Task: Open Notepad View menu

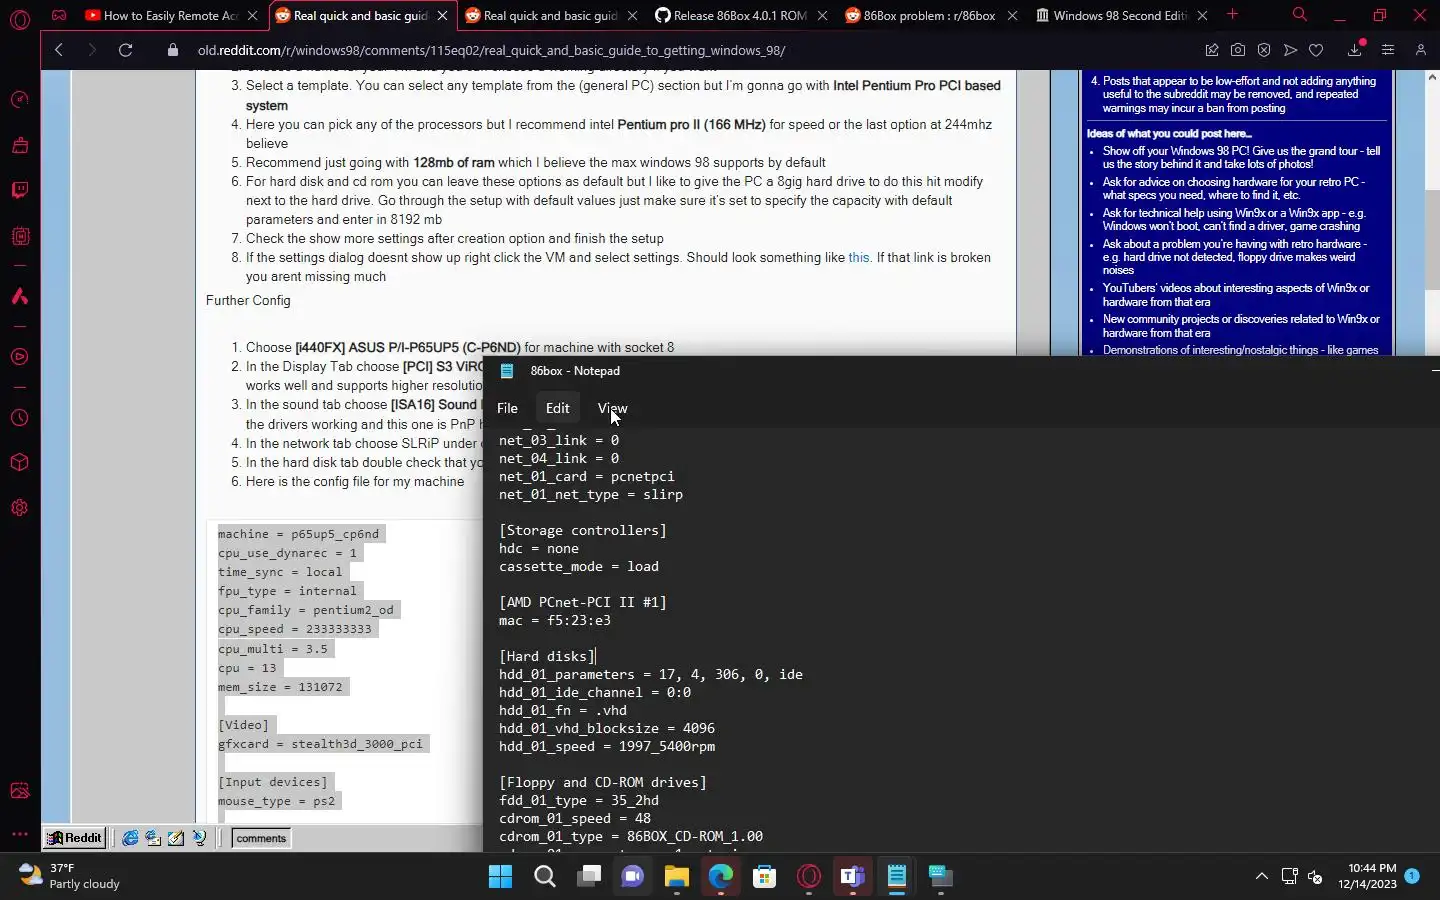Action: pyautogui.click(x=612, y=408)
